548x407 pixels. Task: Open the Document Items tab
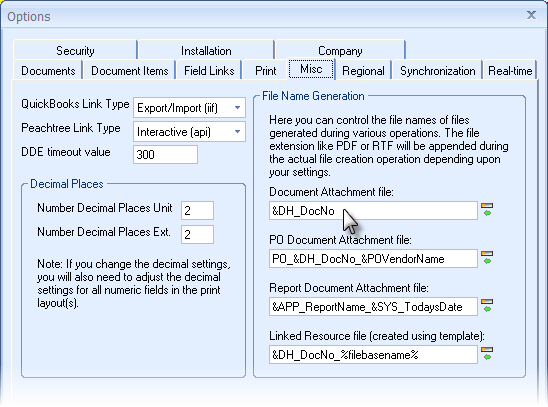[x=130, y=71]
